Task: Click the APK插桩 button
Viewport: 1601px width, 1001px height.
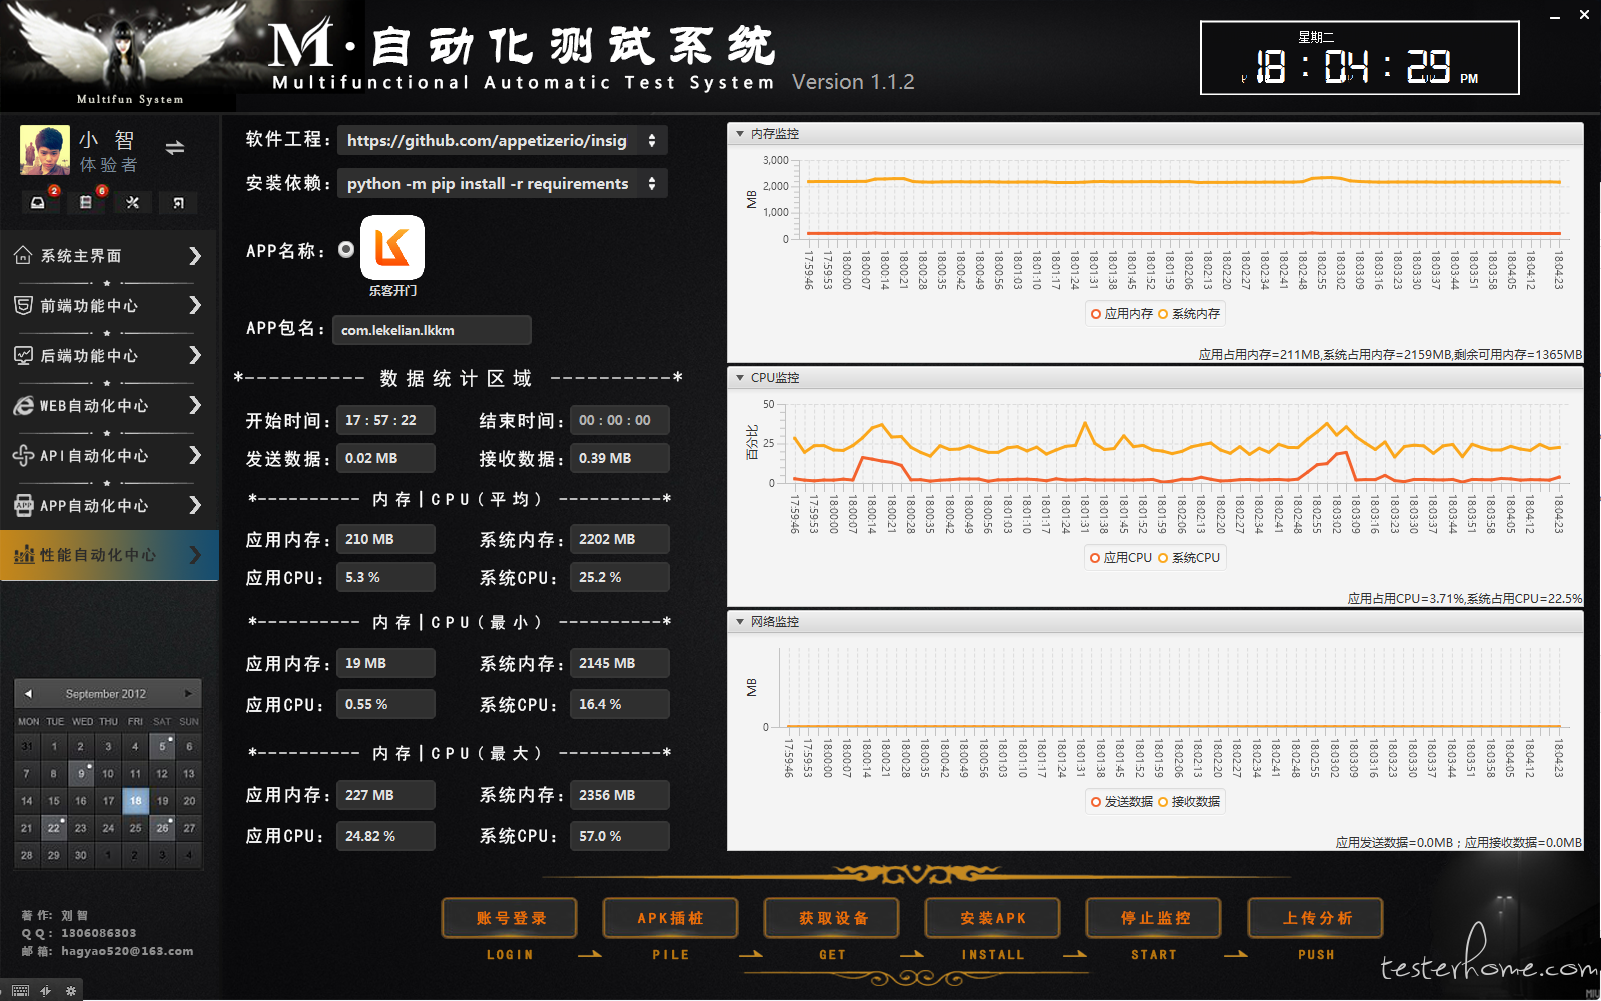Action: (x=670, y=918)
